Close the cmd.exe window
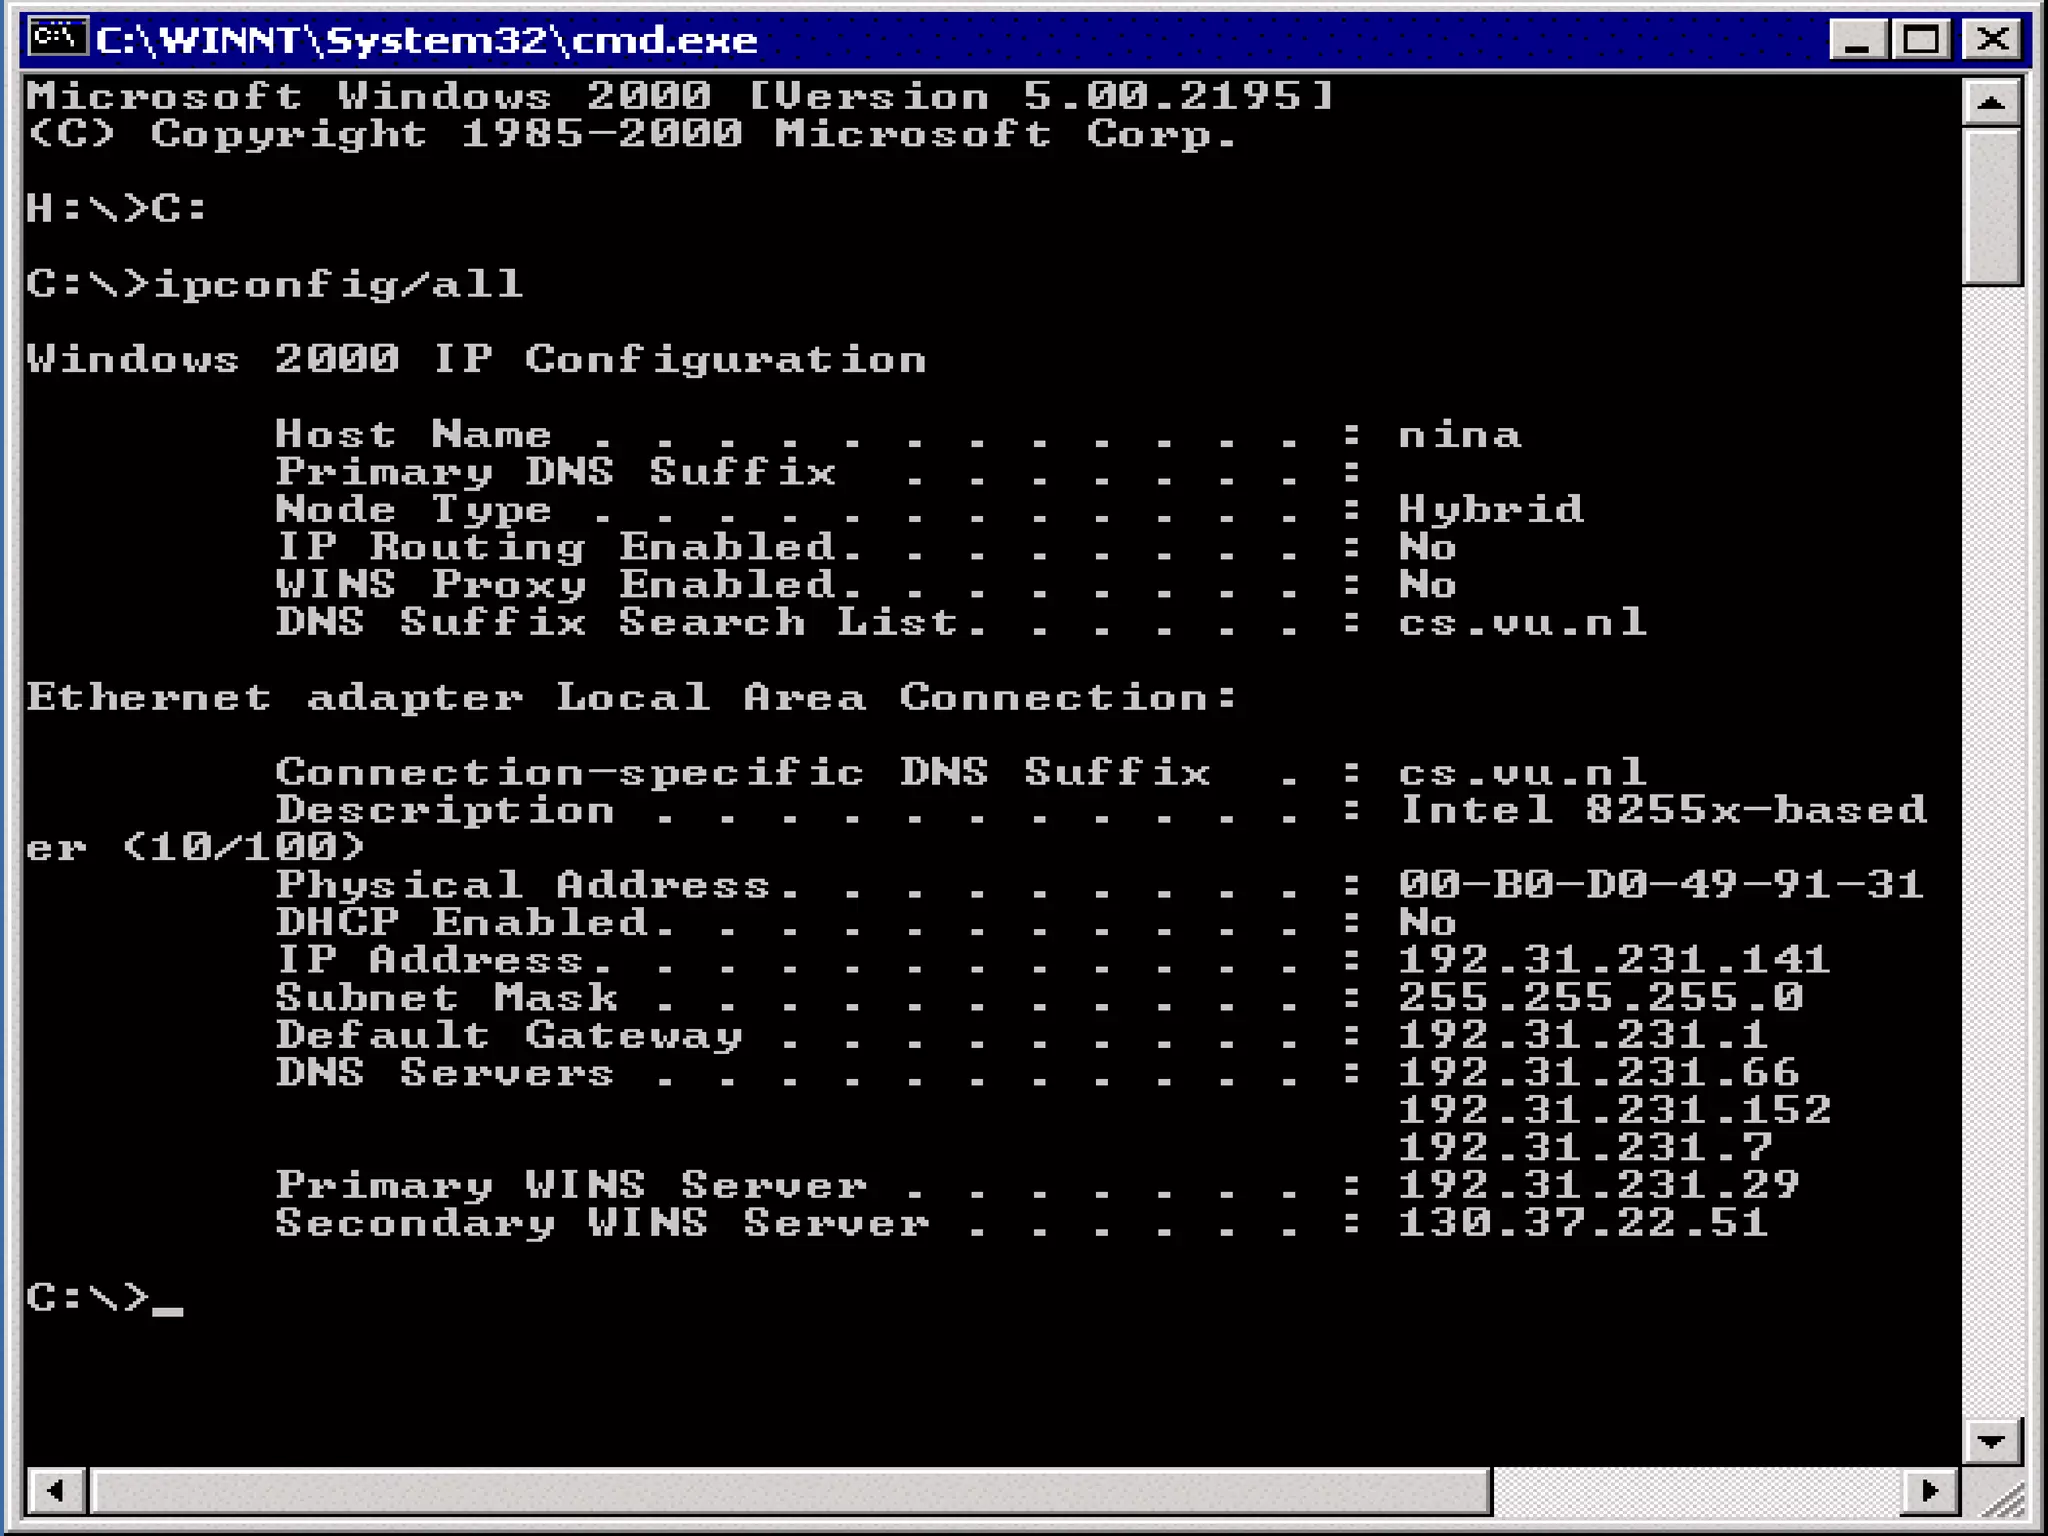 click(1993, 40)
